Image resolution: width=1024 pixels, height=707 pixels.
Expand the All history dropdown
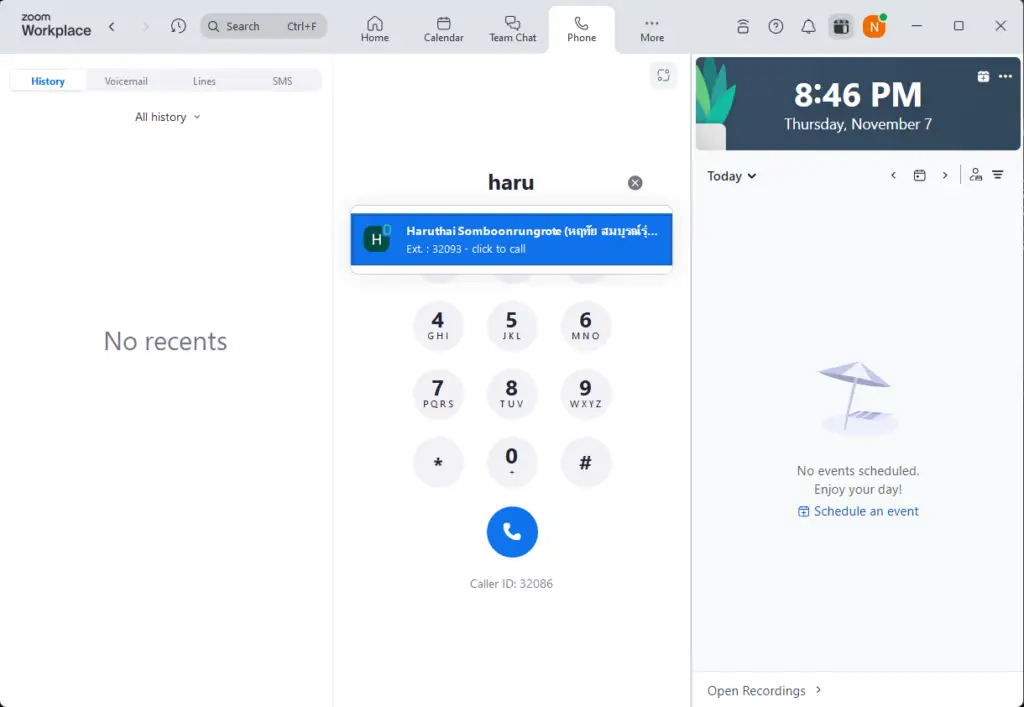click(167, 117)
